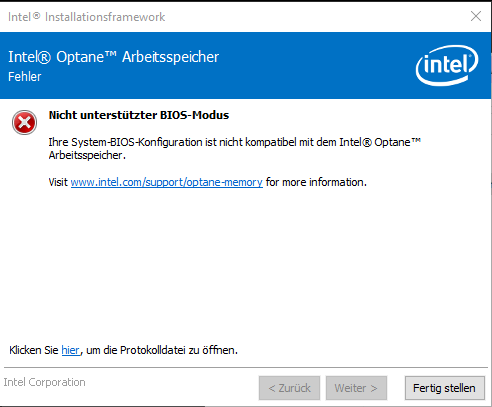Click the red error cross icon
This screenshot has height=407, width=492.
[24, 123]
